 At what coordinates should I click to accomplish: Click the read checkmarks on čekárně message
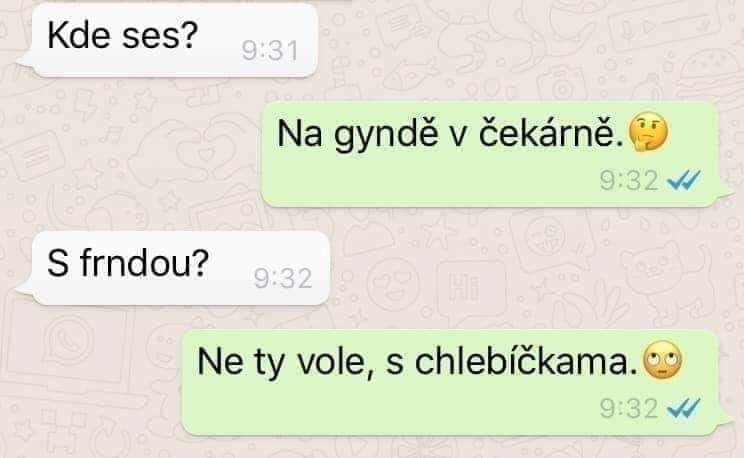684,180
